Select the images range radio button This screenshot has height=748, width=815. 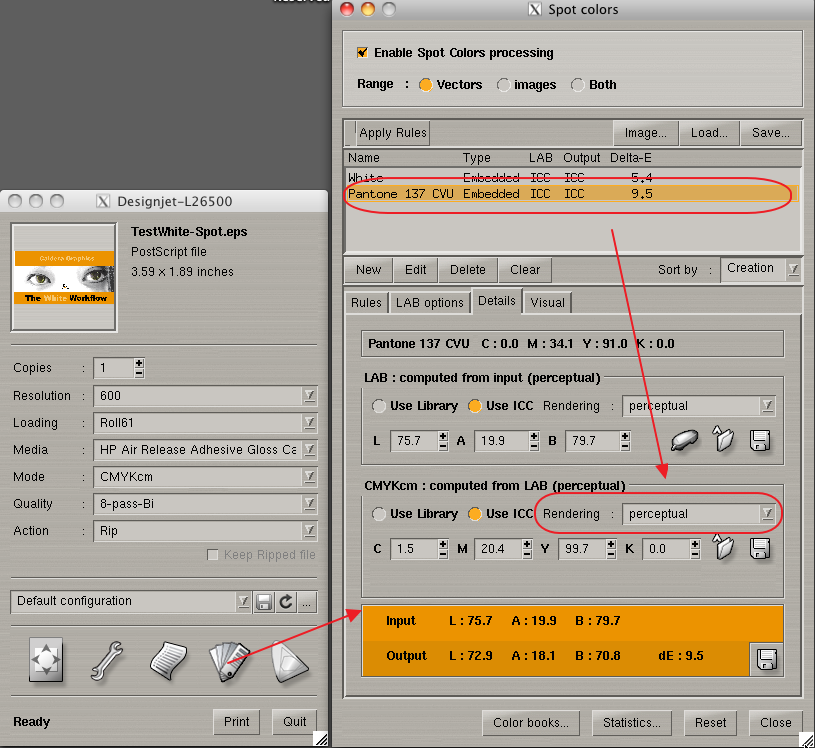503,85
